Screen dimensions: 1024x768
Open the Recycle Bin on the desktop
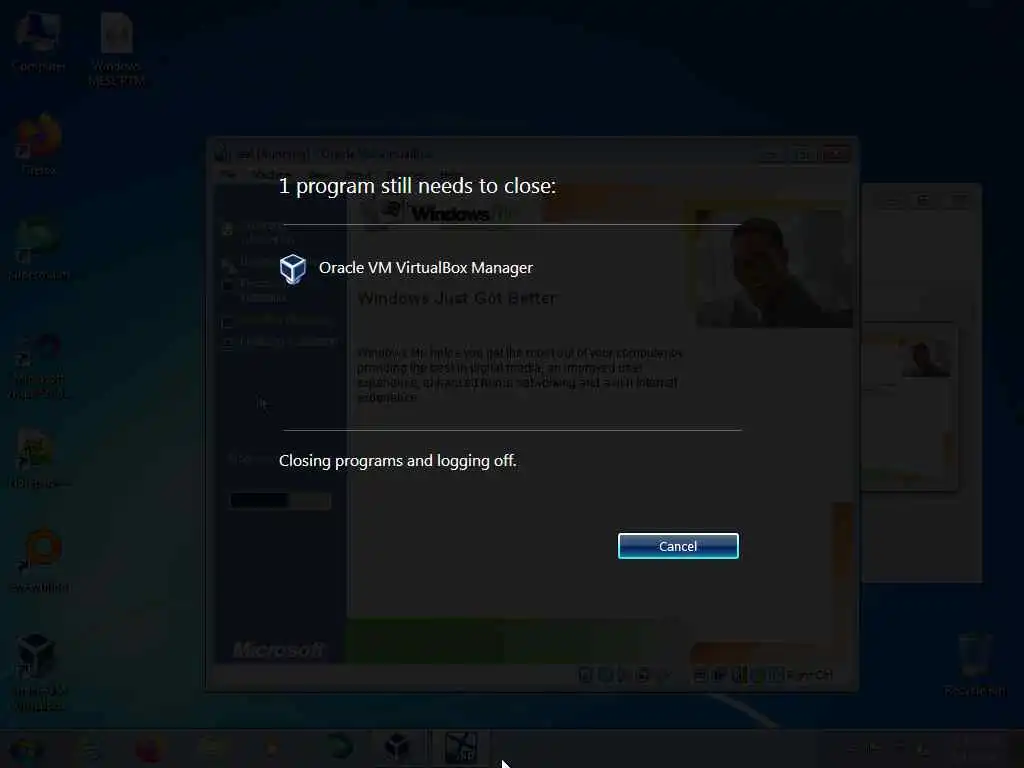[974, 664]
